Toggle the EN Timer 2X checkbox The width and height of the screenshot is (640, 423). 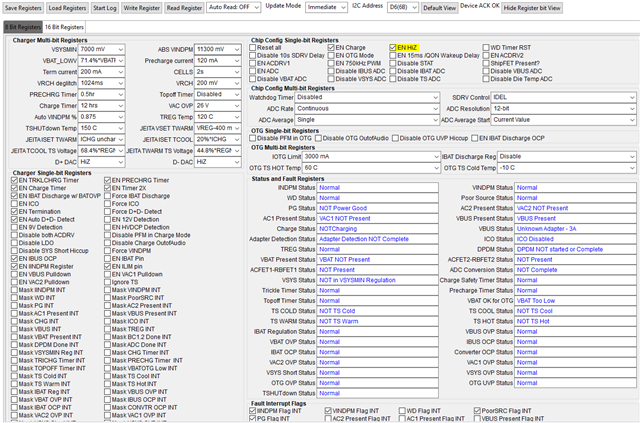[107, 188]
